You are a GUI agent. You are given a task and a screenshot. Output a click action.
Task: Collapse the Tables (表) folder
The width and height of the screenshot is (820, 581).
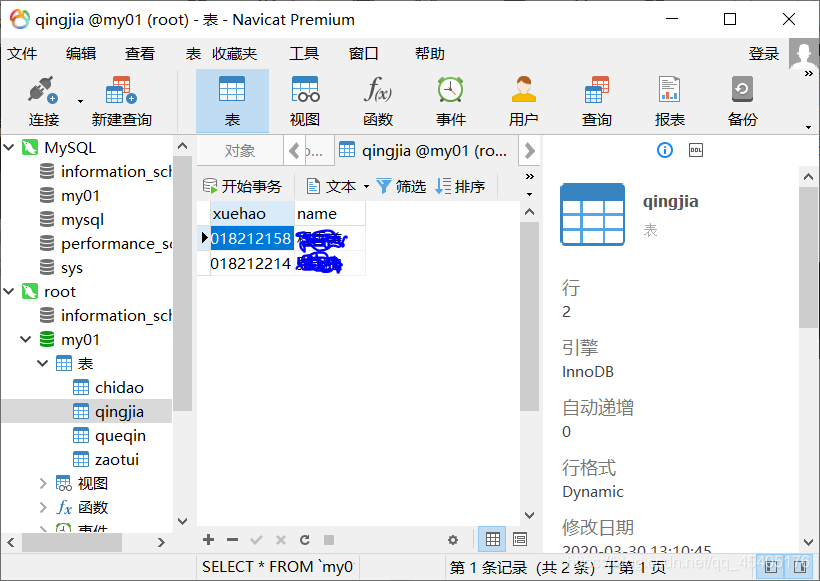pos(42,363)
